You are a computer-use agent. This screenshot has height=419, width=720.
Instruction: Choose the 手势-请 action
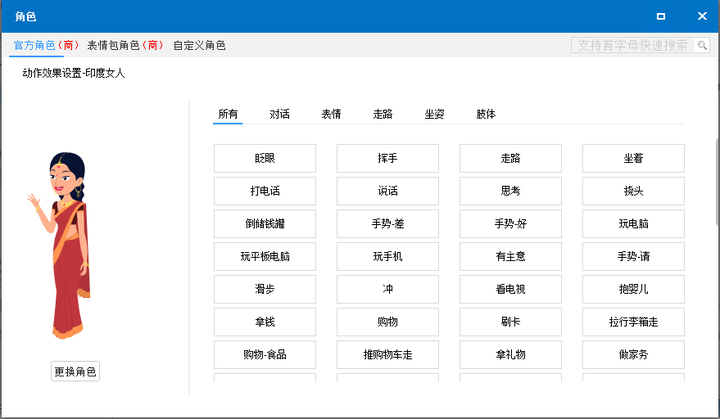pyautogui.click(x=633, y=256)
